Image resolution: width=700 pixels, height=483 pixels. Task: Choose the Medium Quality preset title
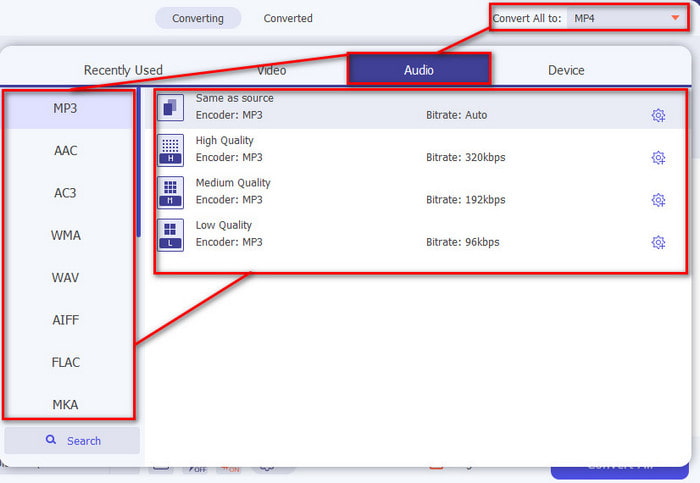233,183
